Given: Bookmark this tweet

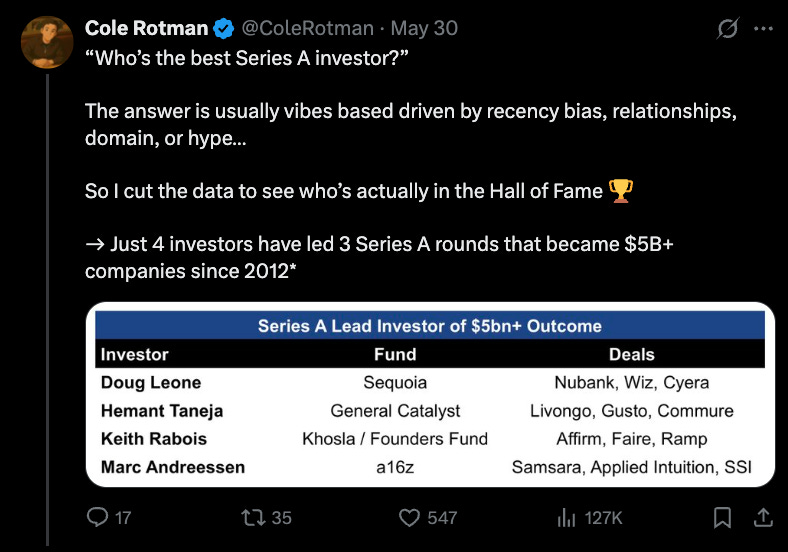Looking at the screenshot, I should coord(722,517).
